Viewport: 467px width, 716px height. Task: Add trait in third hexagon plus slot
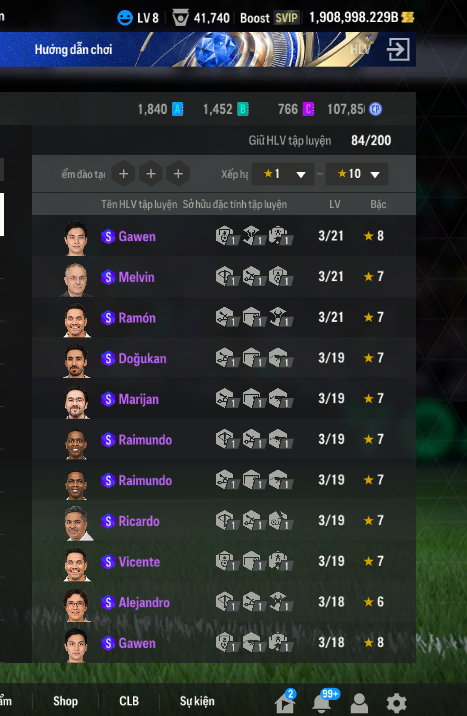178,174
